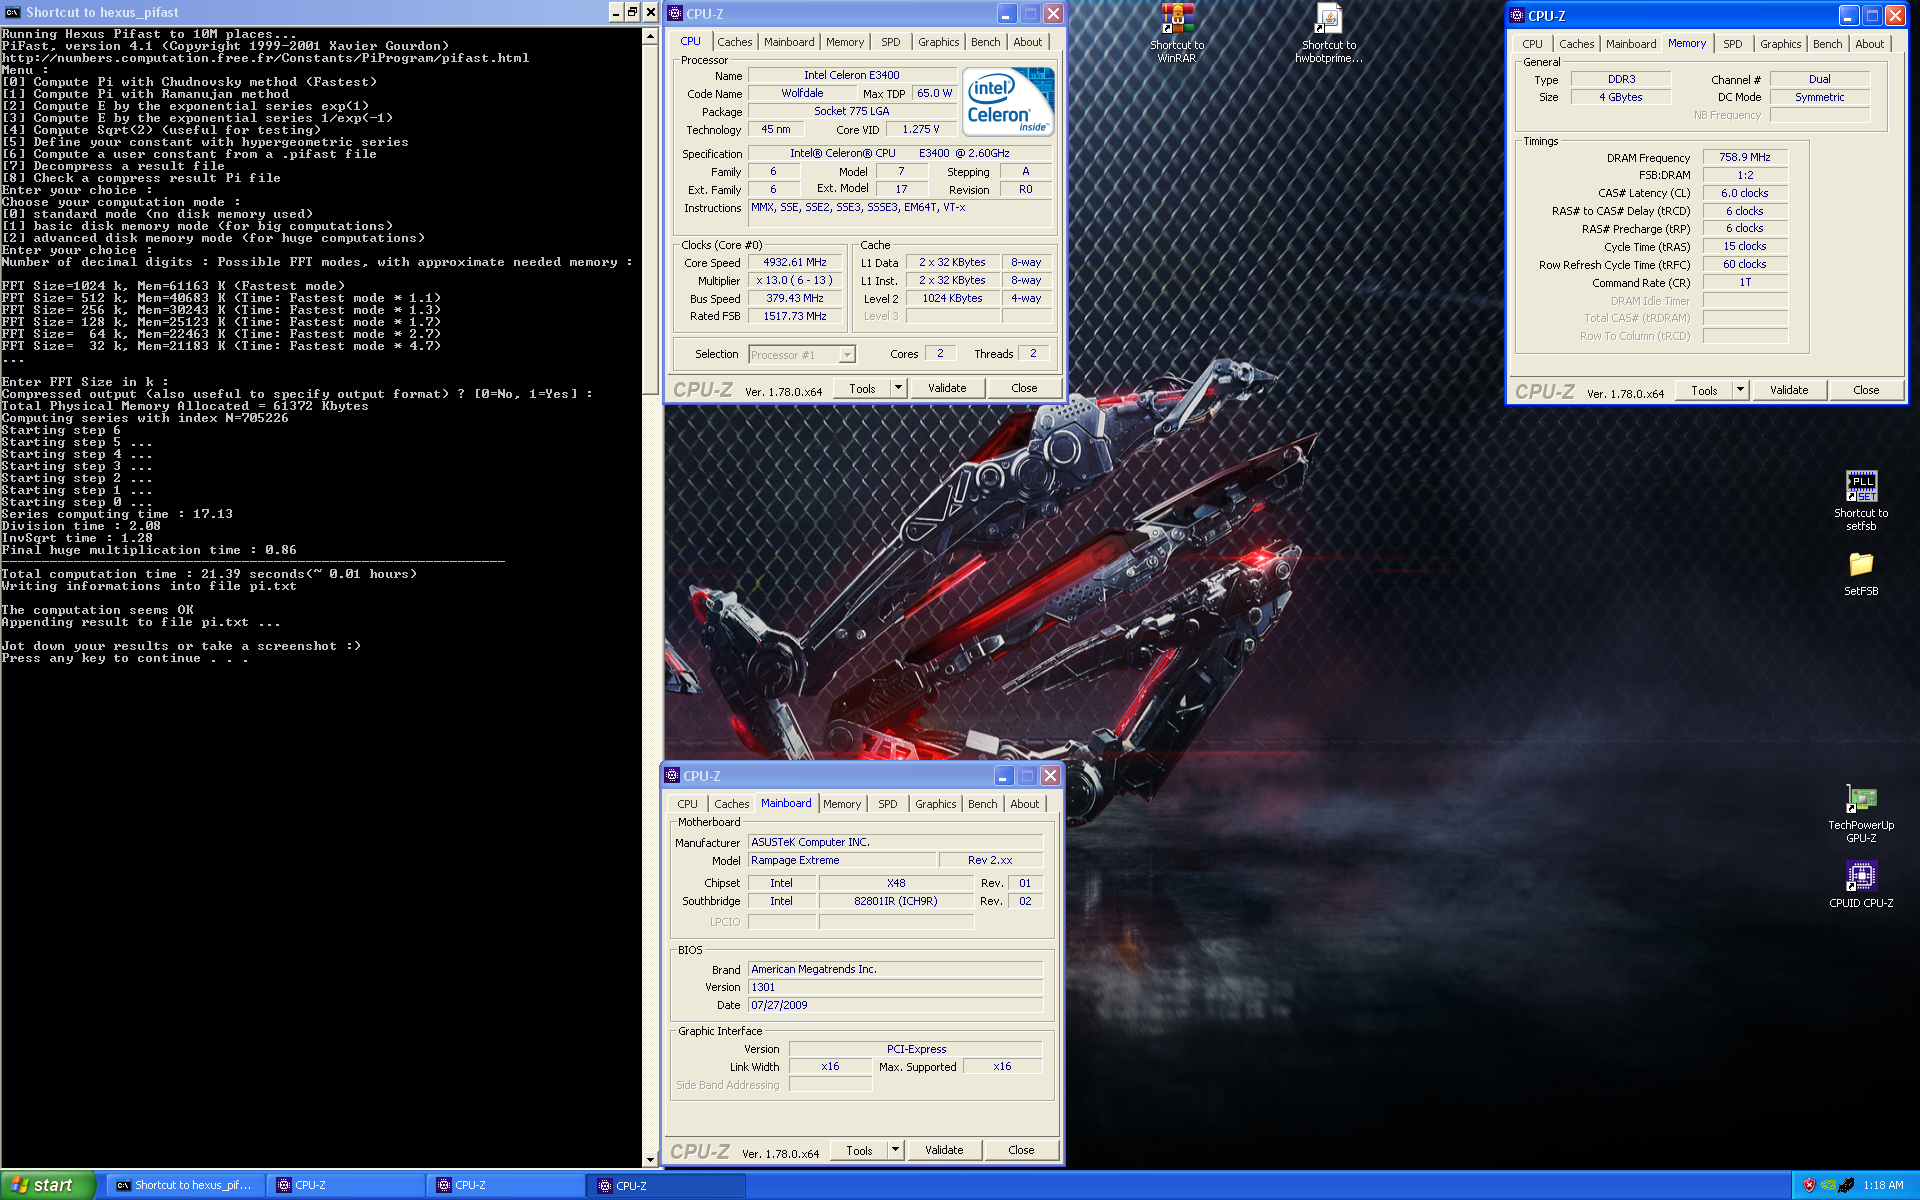Click the Intel Celeron inside logo
This screenshot has height=1200, width=1920.
click(x=1008, y=101)
